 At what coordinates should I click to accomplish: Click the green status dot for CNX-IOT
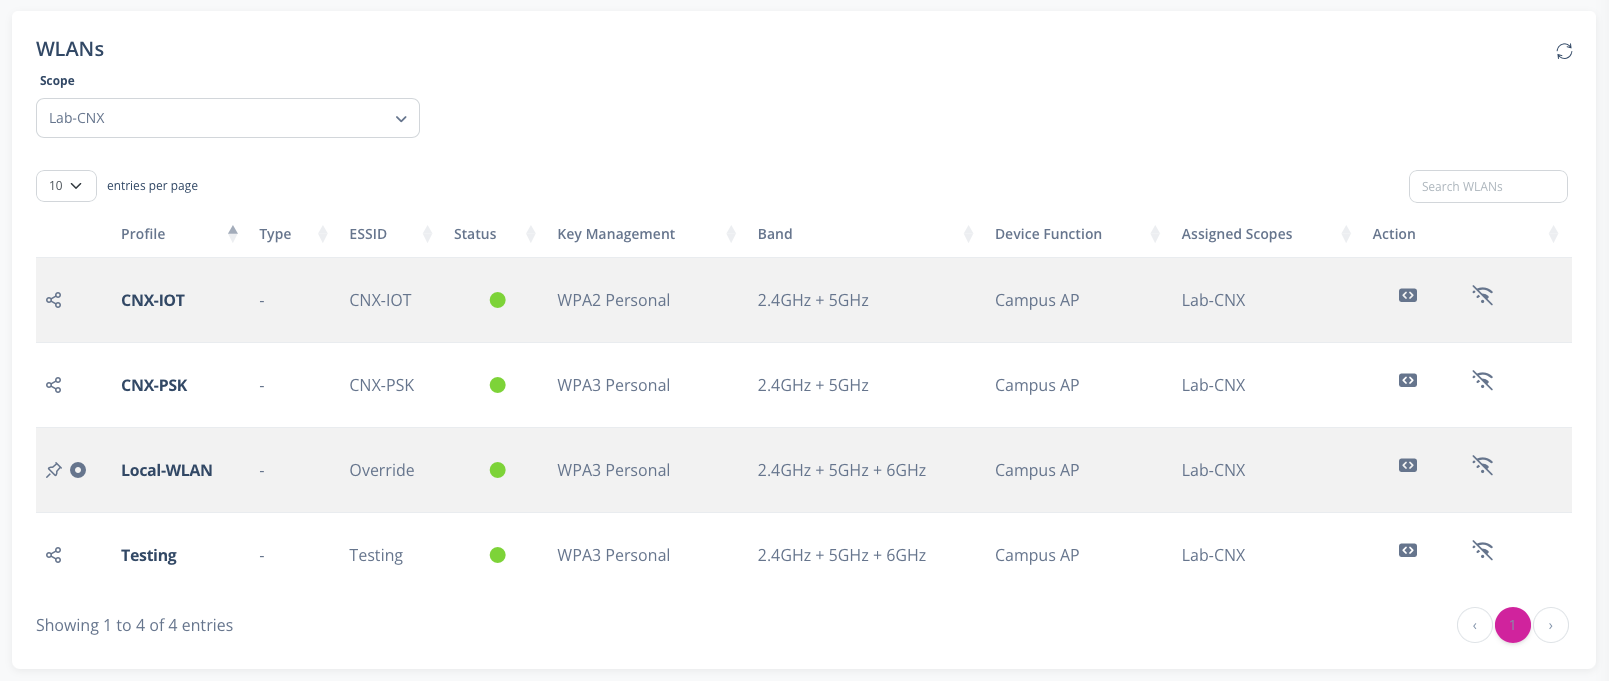(x=497, y=300)
